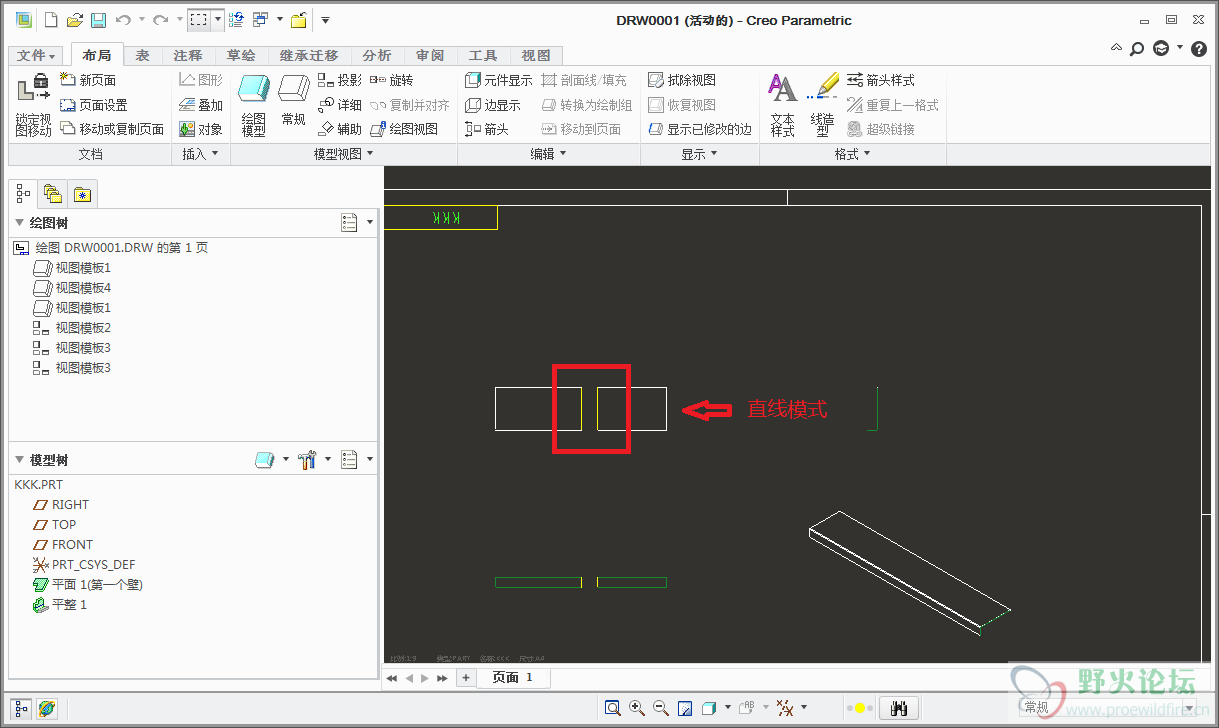
Task: Expand the 格式 group dropdown
Action: (x=853, y=154)
